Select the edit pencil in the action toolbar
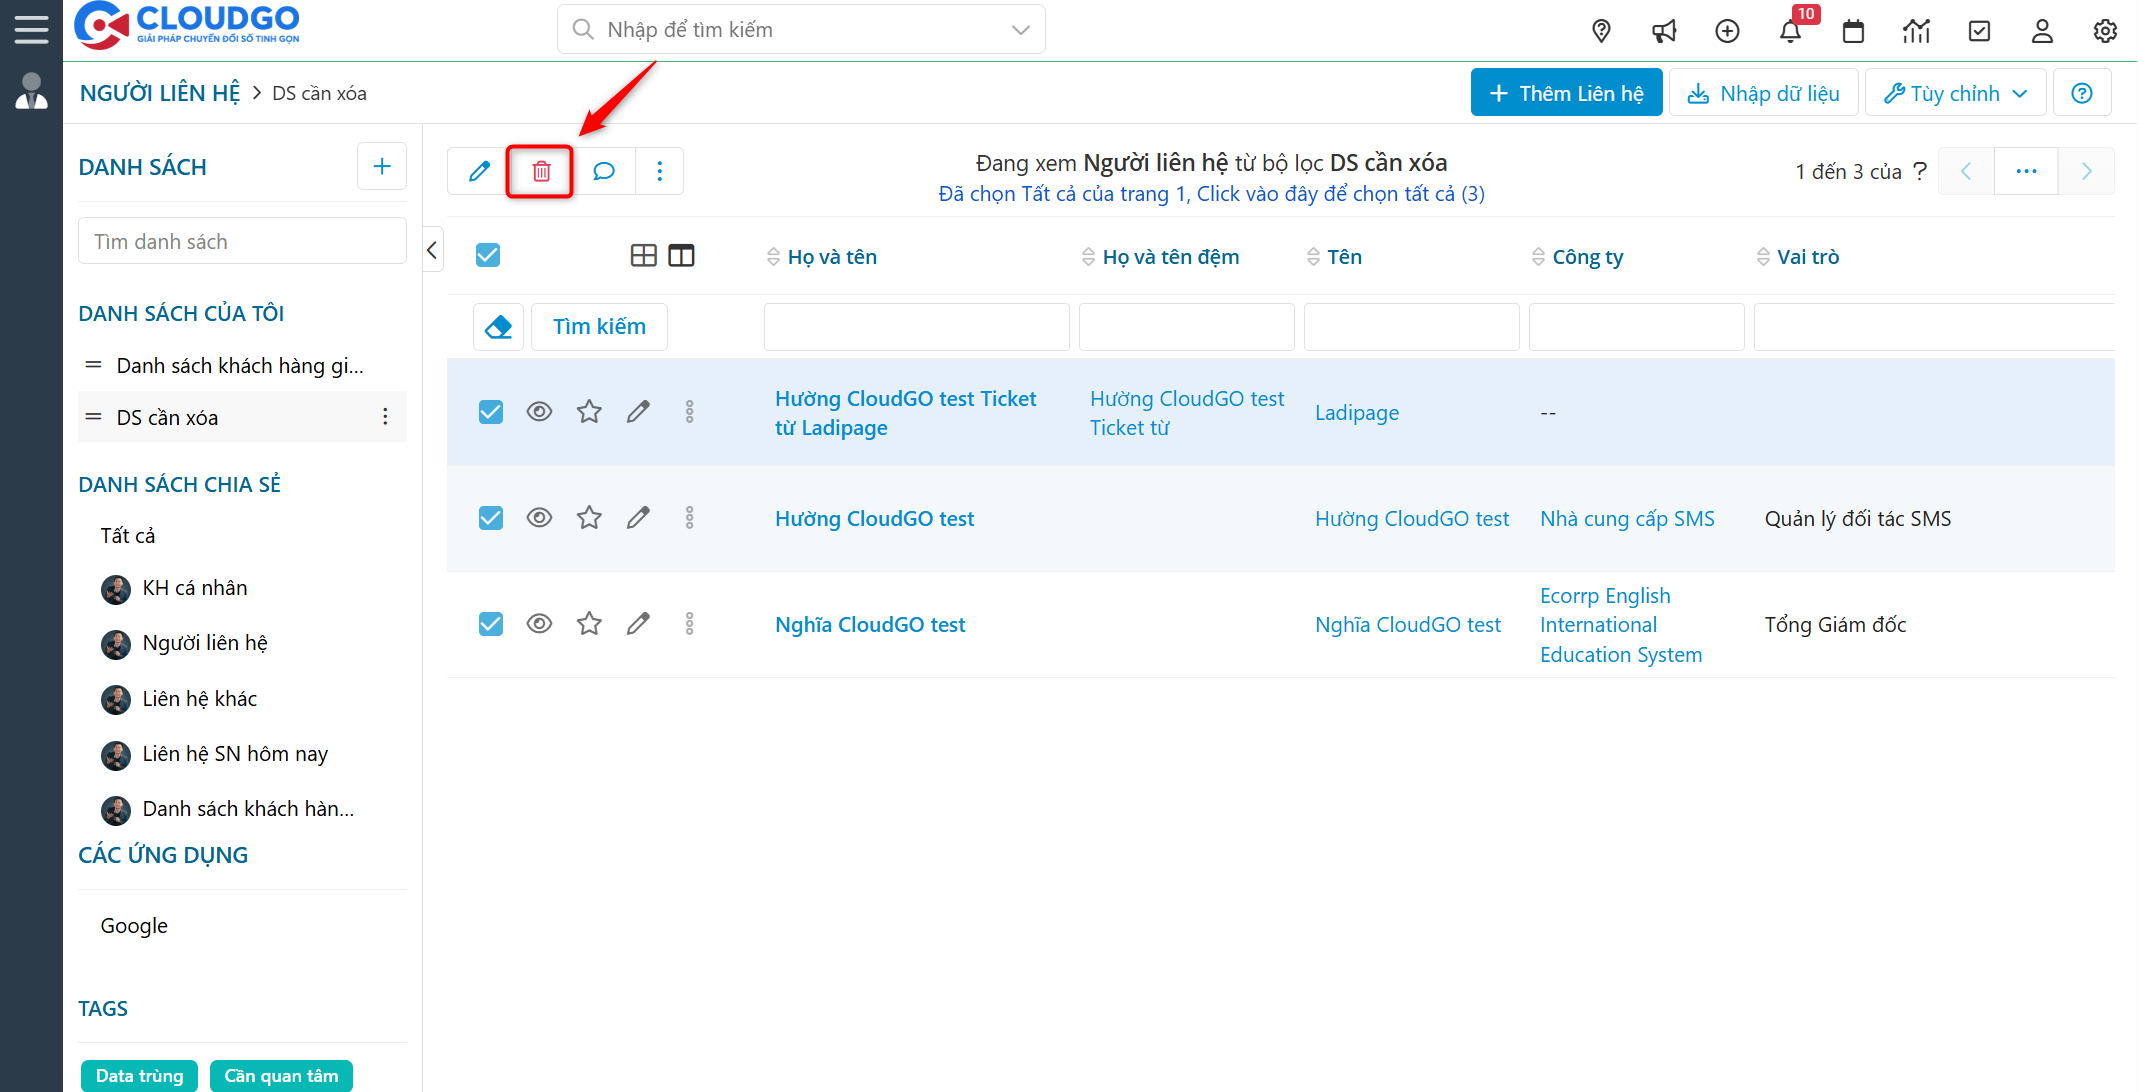 click(478, 171)
